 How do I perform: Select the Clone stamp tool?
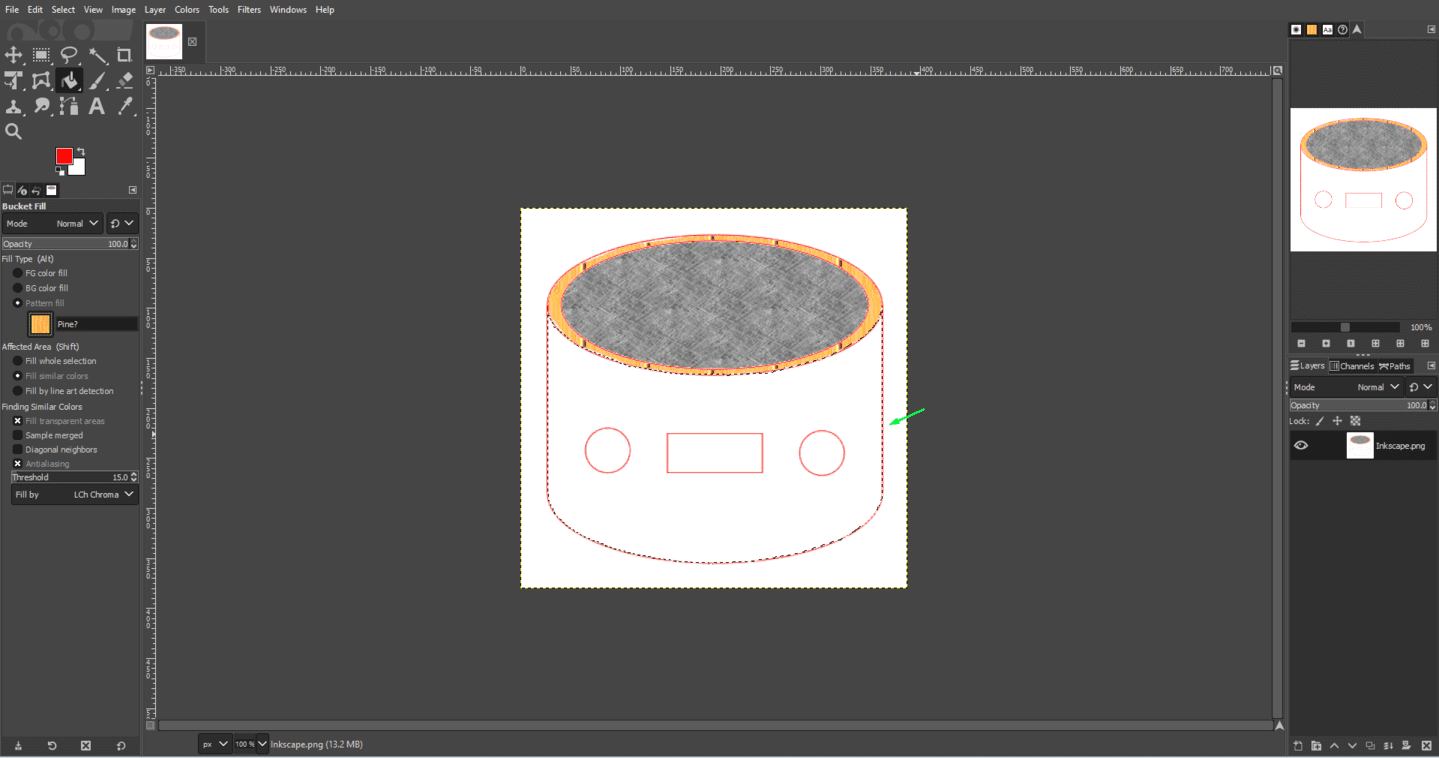(x=14, y=106)
